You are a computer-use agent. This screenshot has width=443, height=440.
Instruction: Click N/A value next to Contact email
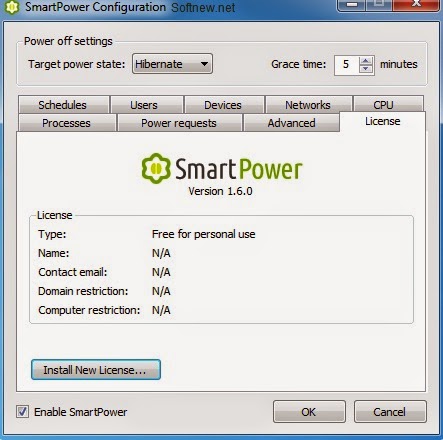pyautogui.click(x=161, y=272)
